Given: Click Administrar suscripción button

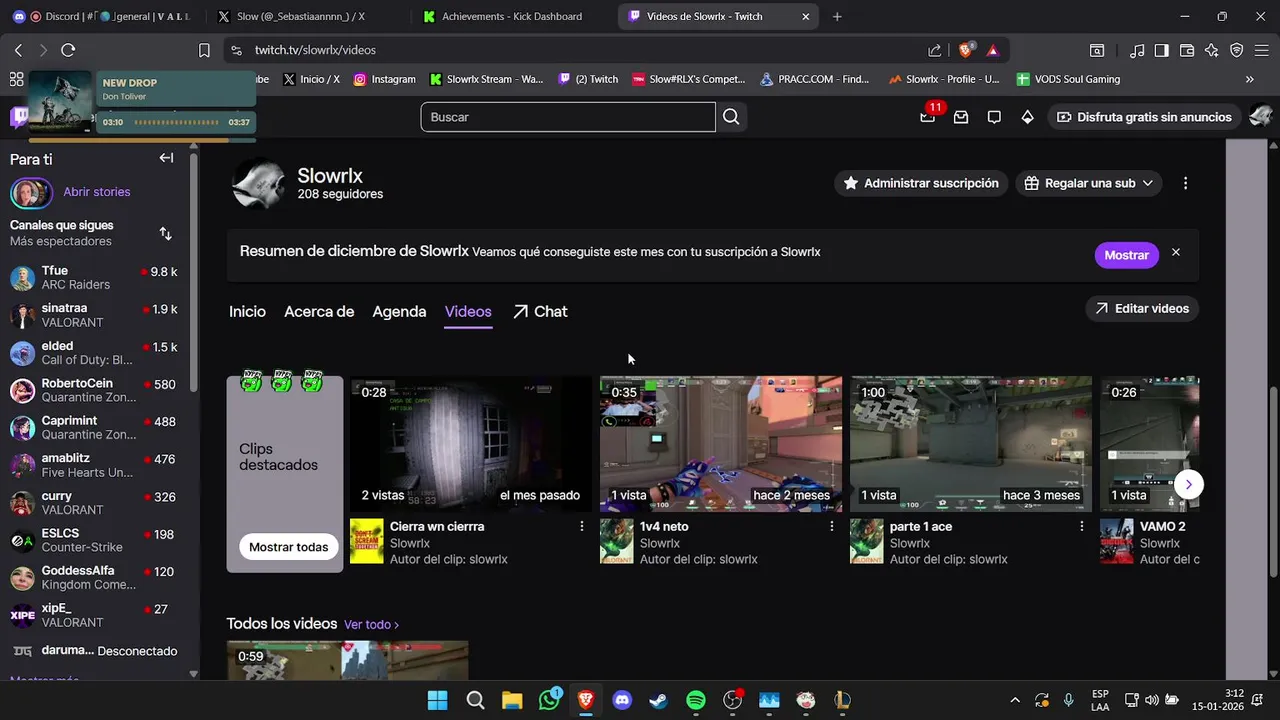Looking at the screenshot, I should (921, 183).
